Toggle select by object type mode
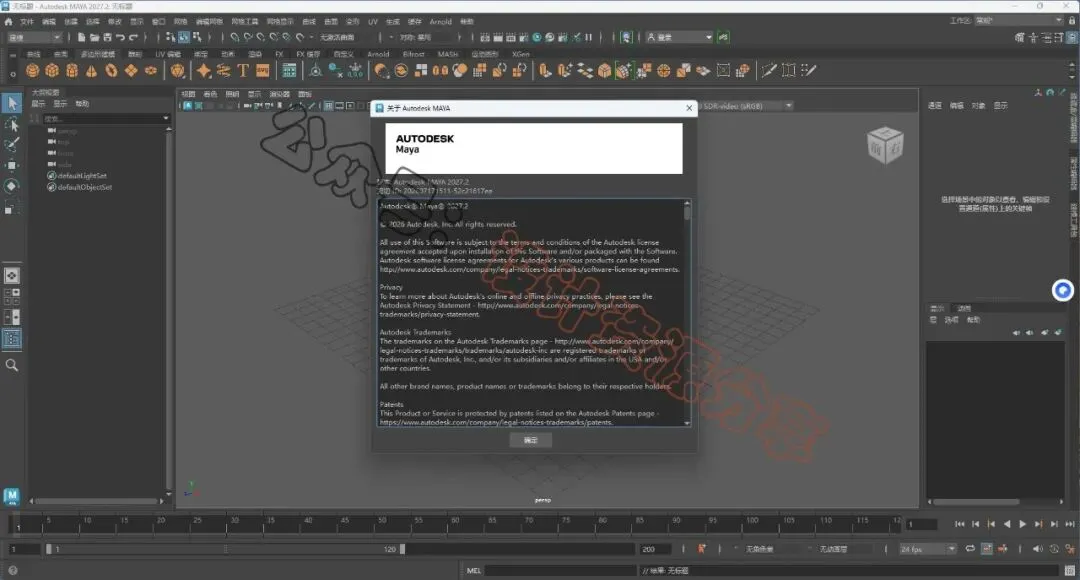The width and height of the screenshot is (1080, 580). [184, 37]
